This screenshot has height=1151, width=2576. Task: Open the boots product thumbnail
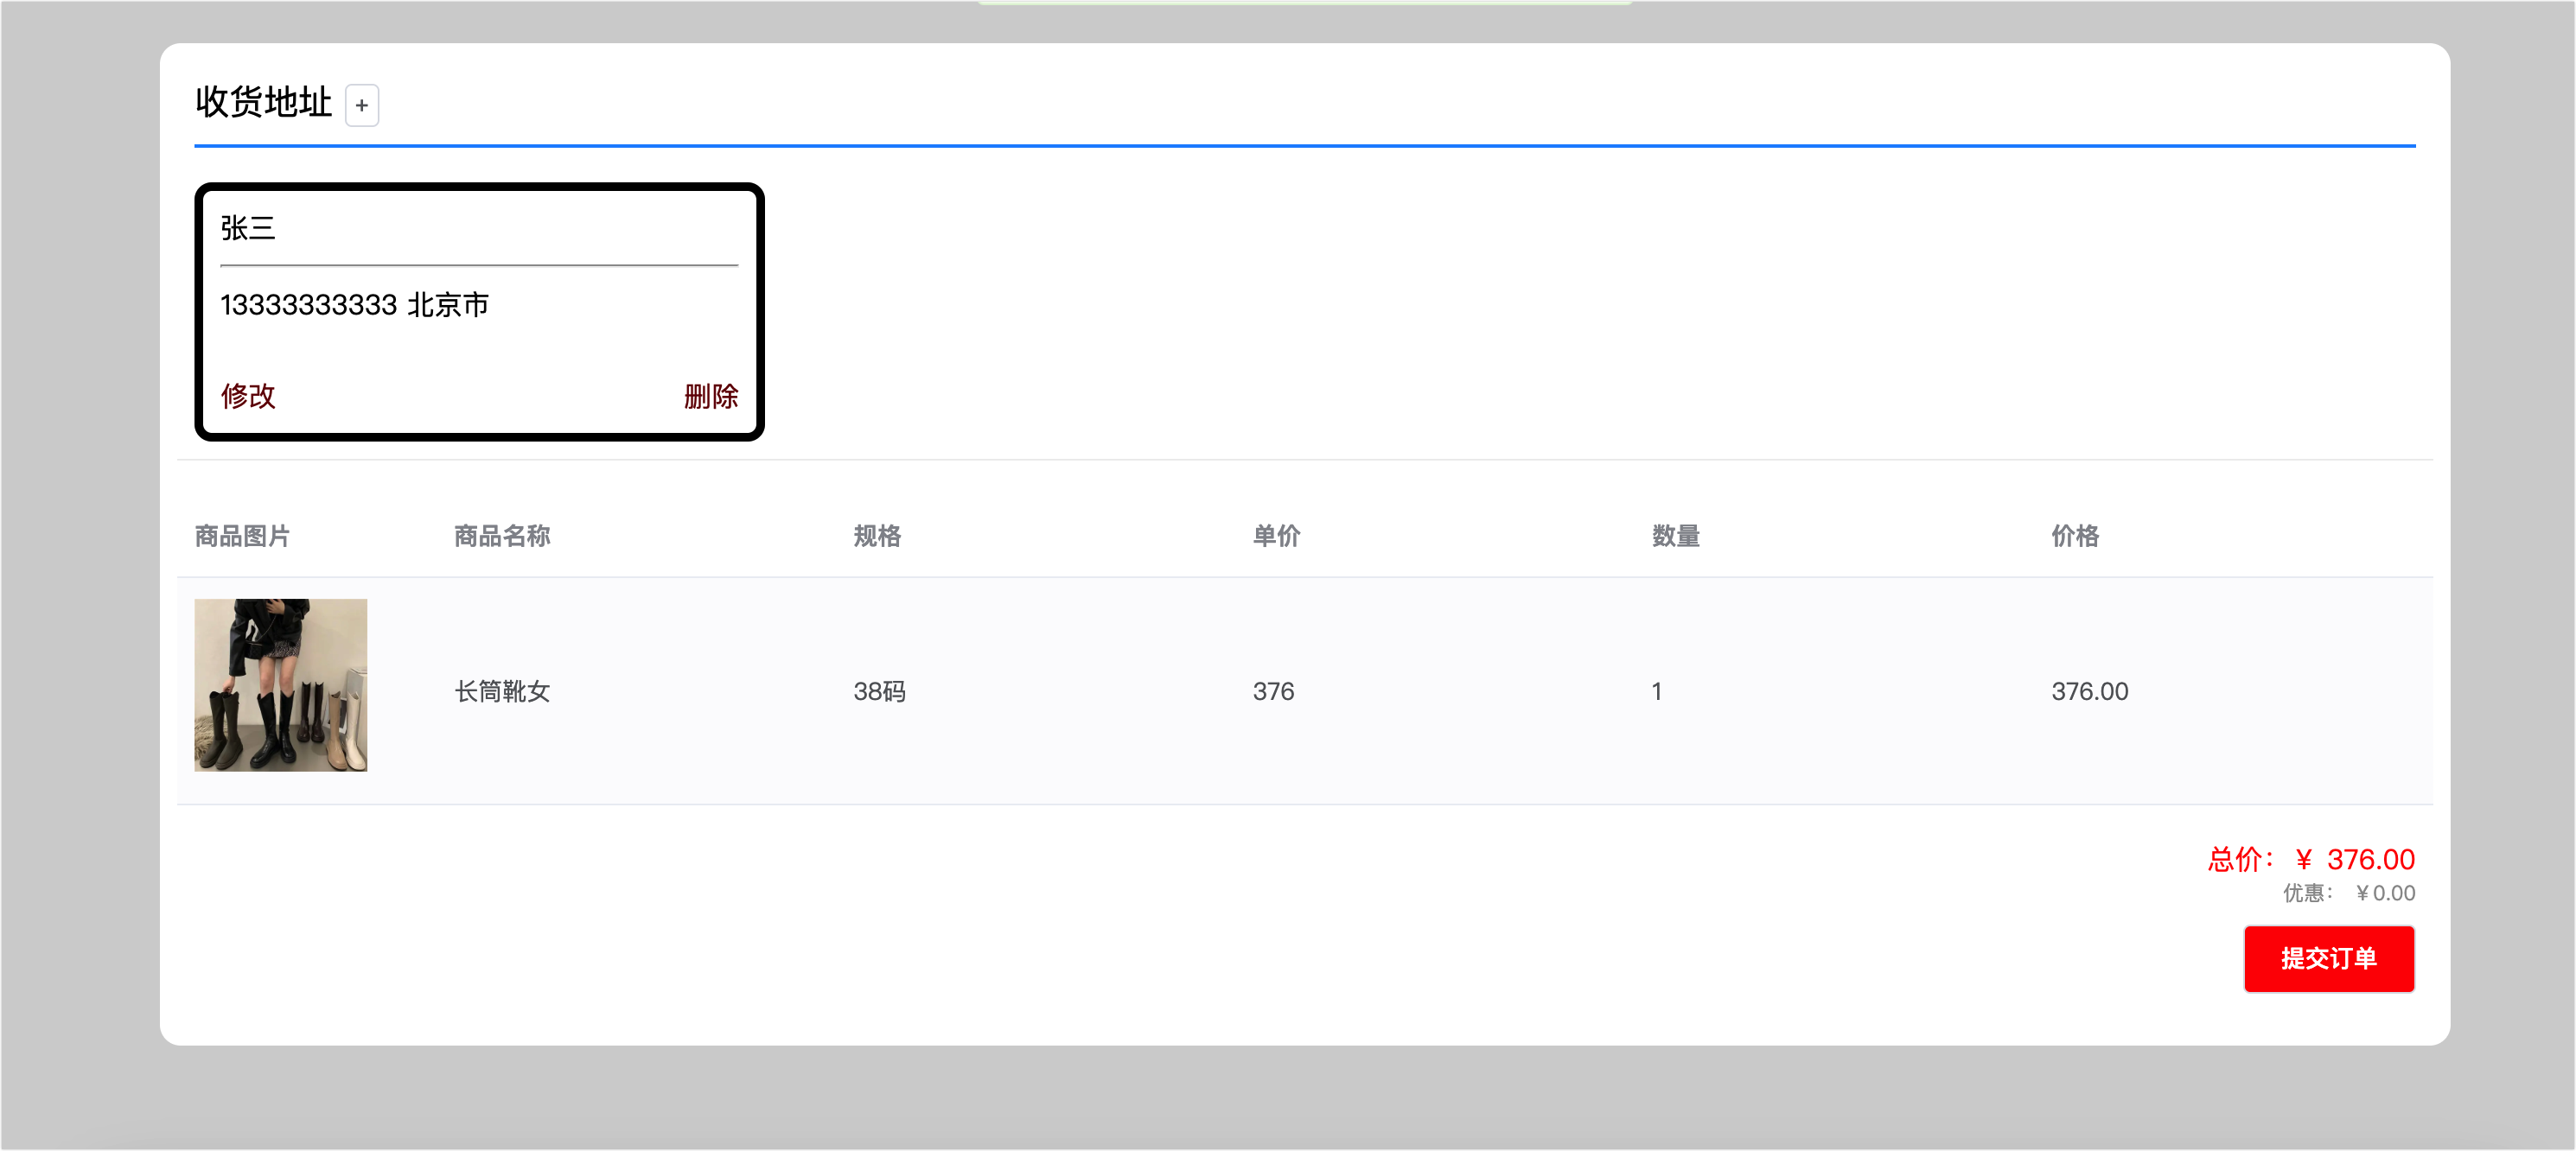[280, 685]
